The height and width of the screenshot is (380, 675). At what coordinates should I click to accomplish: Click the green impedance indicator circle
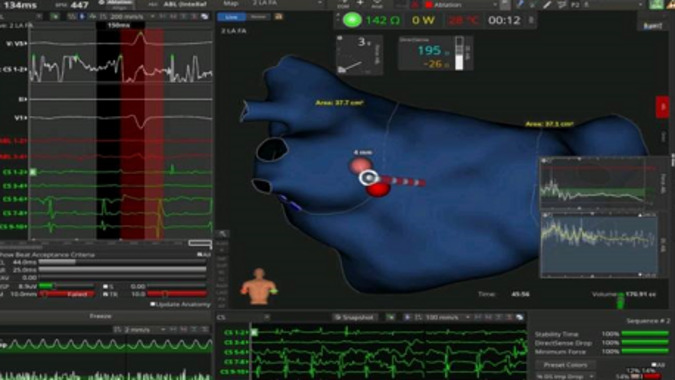coord(352,20)
